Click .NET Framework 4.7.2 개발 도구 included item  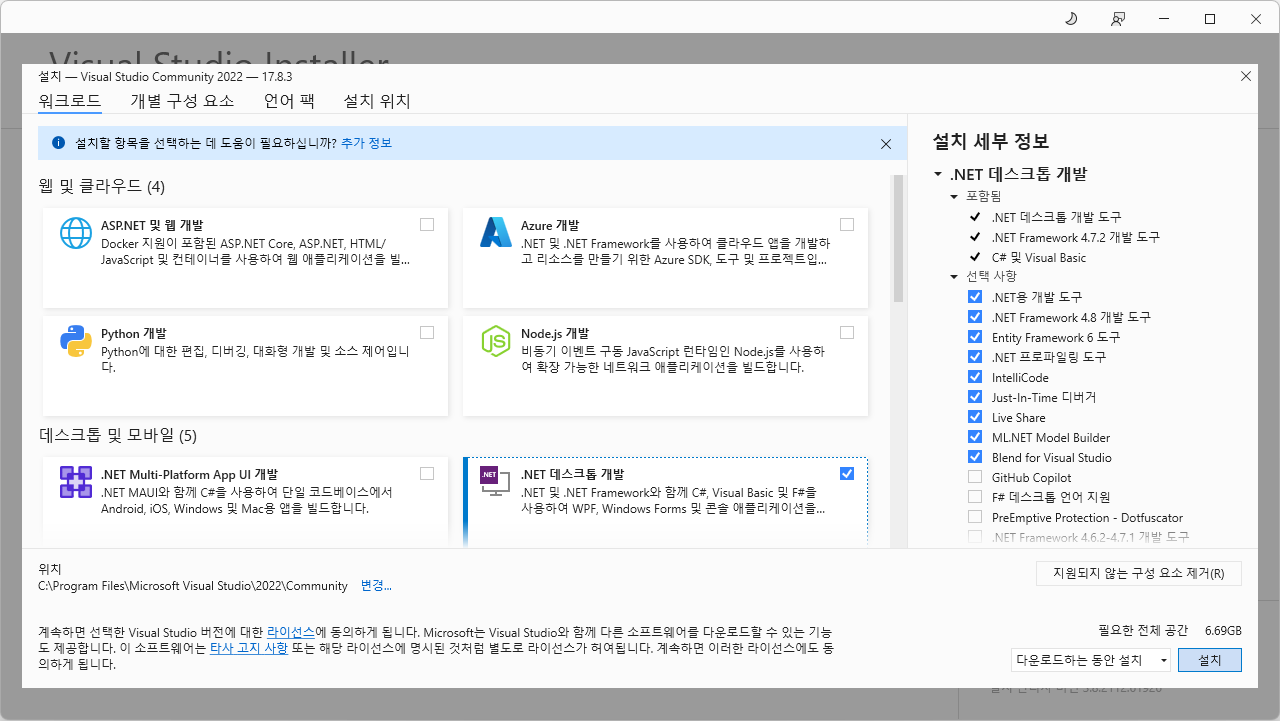(1075, 237)
